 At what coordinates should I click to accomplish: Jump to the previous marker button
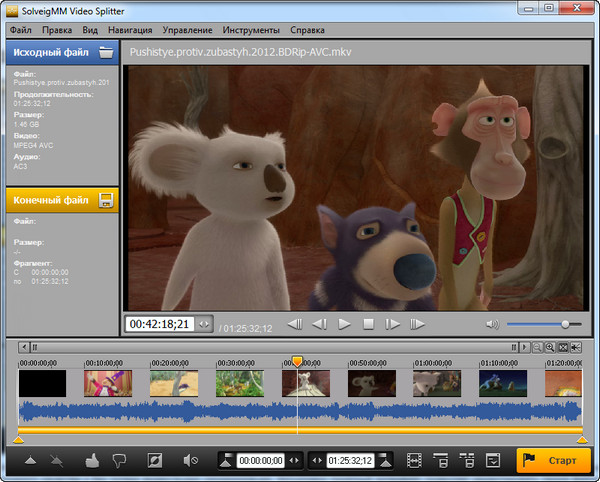(295, 324)
